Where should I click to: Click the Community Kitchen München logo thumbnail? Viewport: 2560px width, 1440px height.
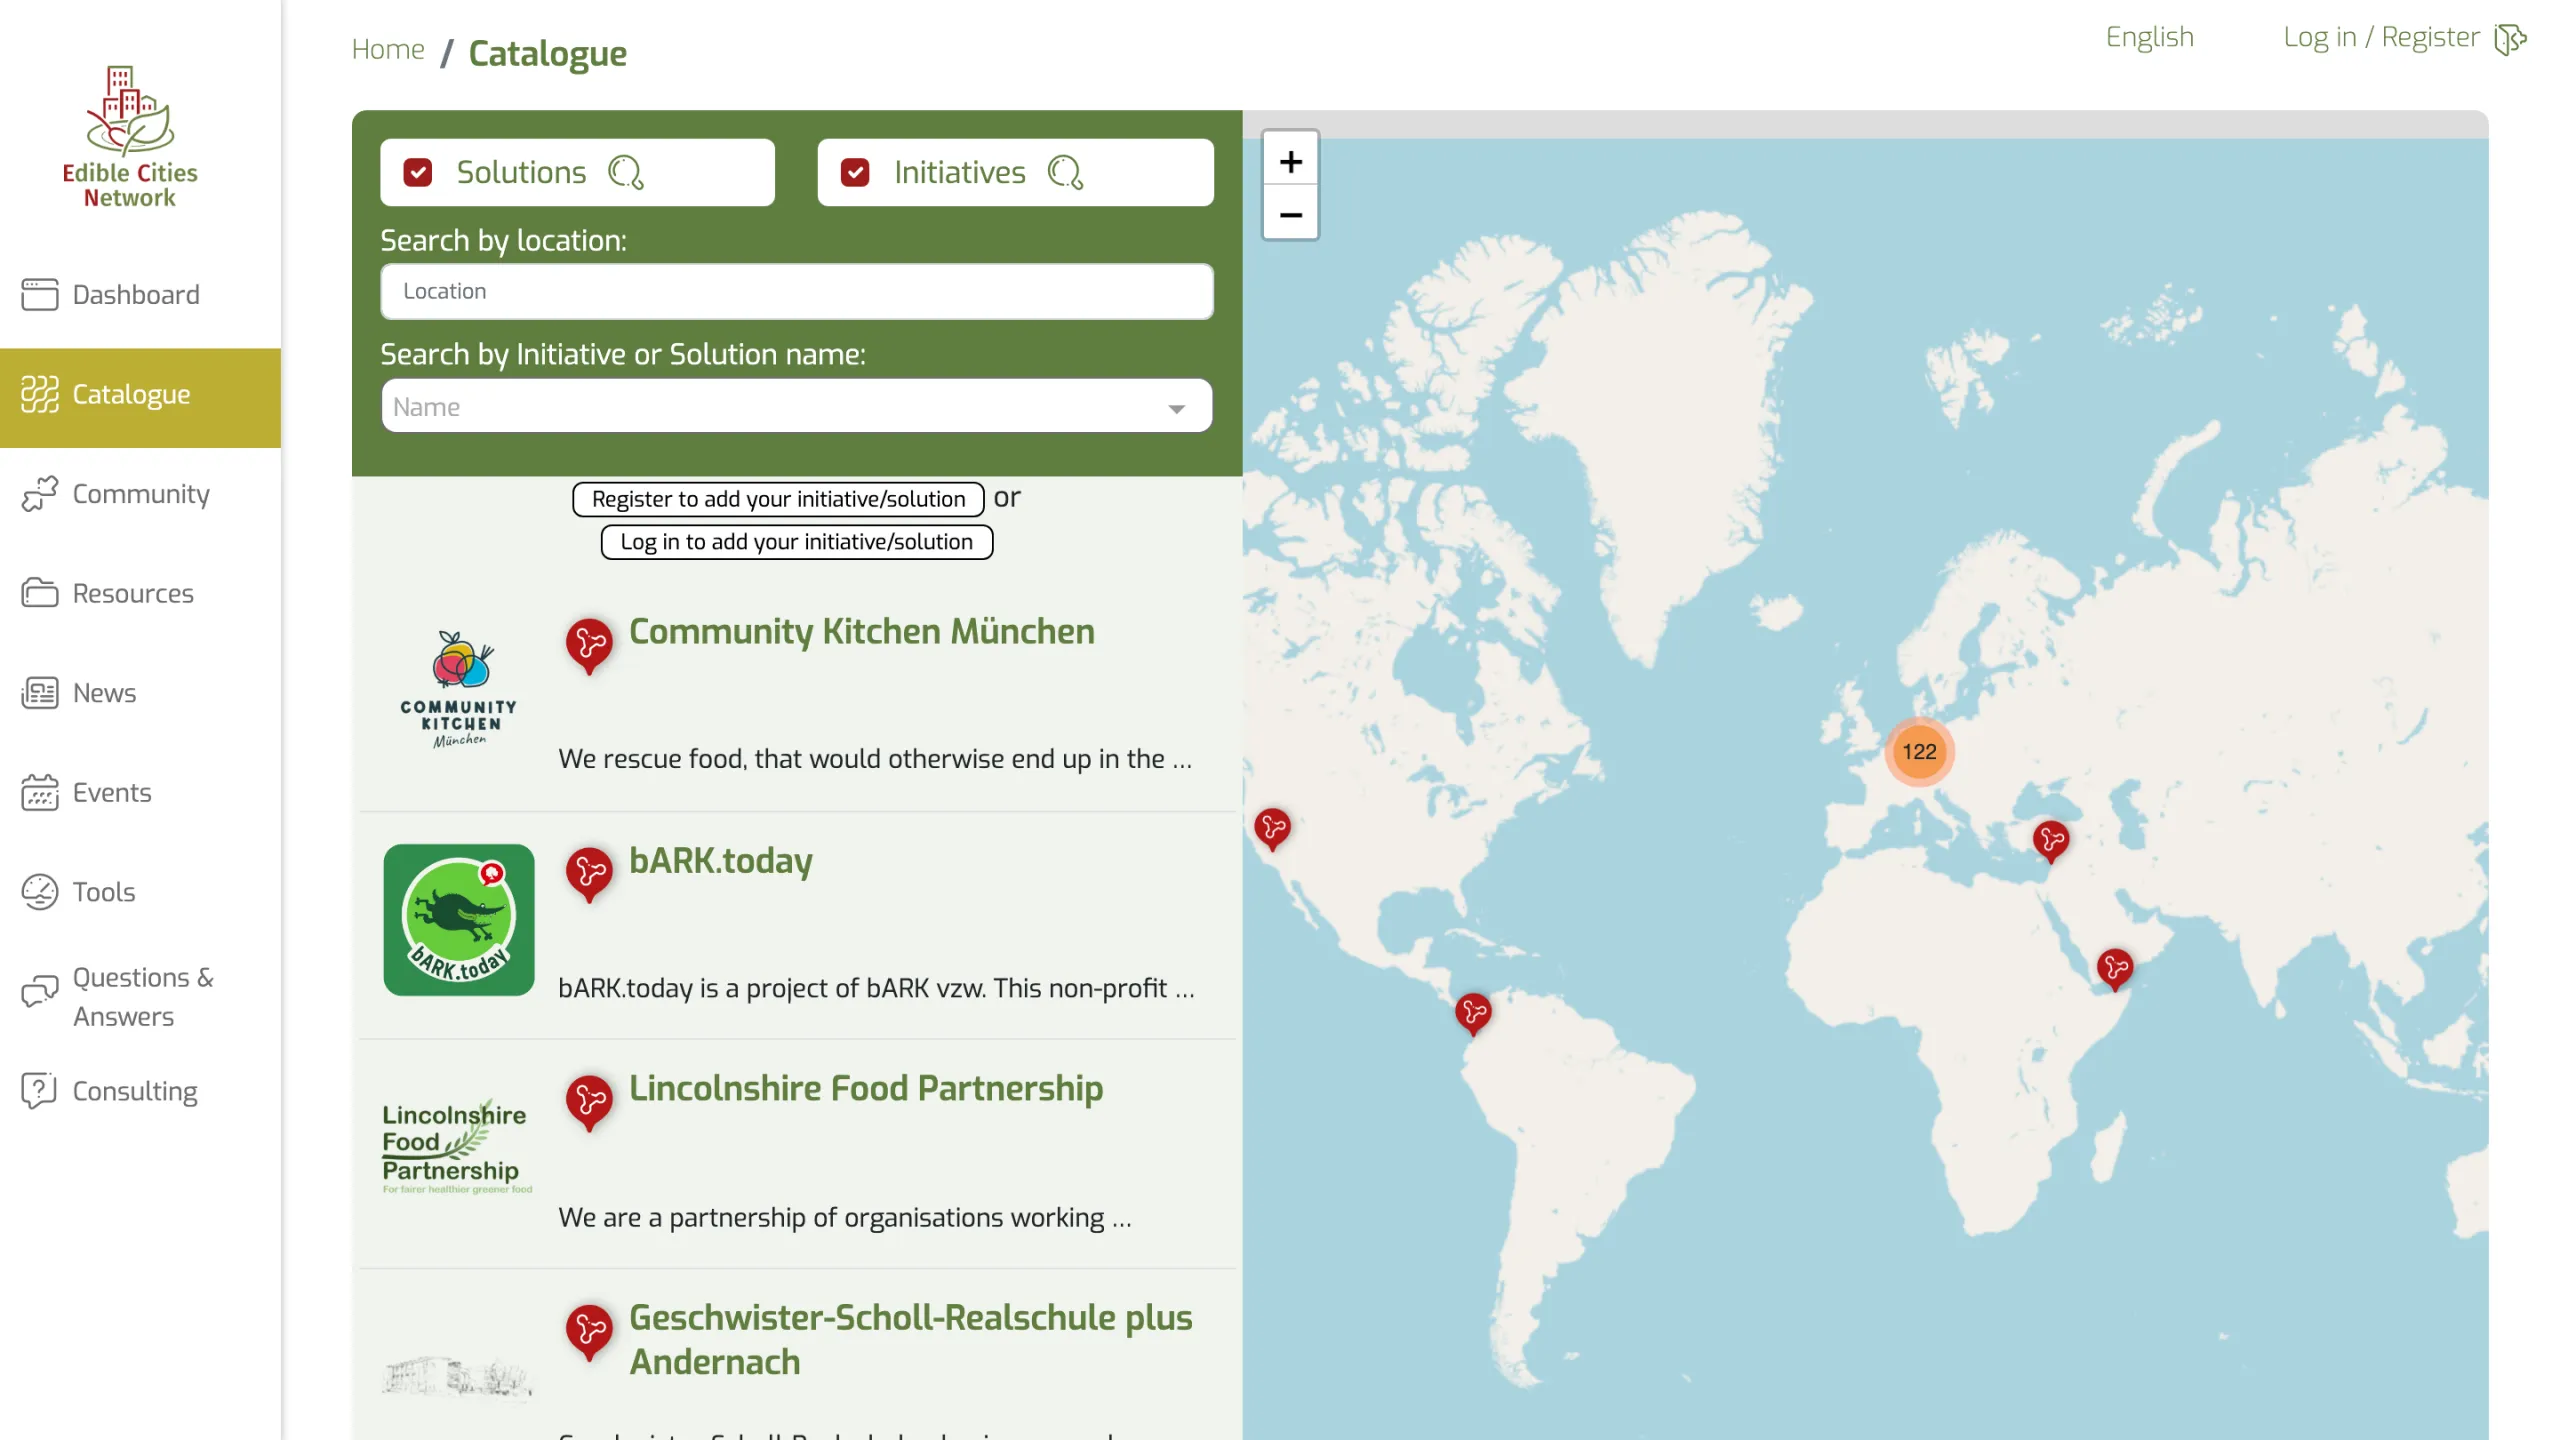[459, 689]
